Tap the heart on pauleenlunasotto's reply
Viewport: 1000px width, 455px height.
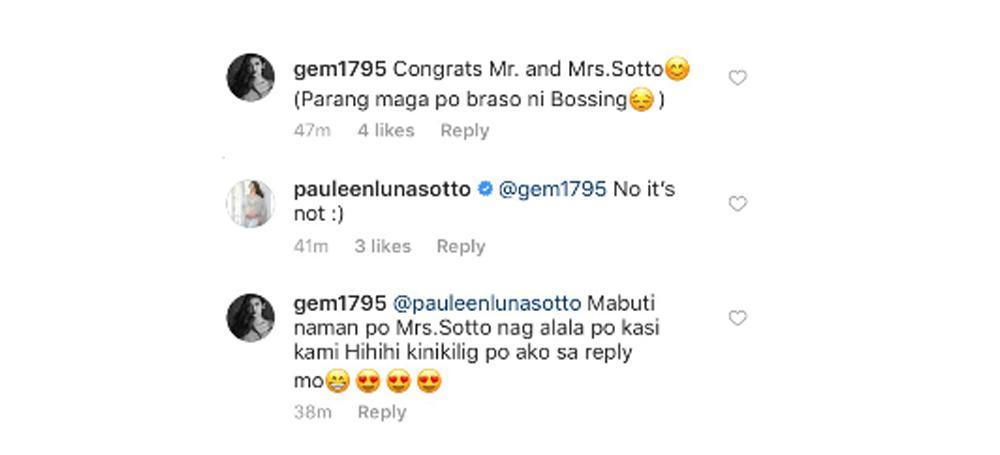pos(737,204)
